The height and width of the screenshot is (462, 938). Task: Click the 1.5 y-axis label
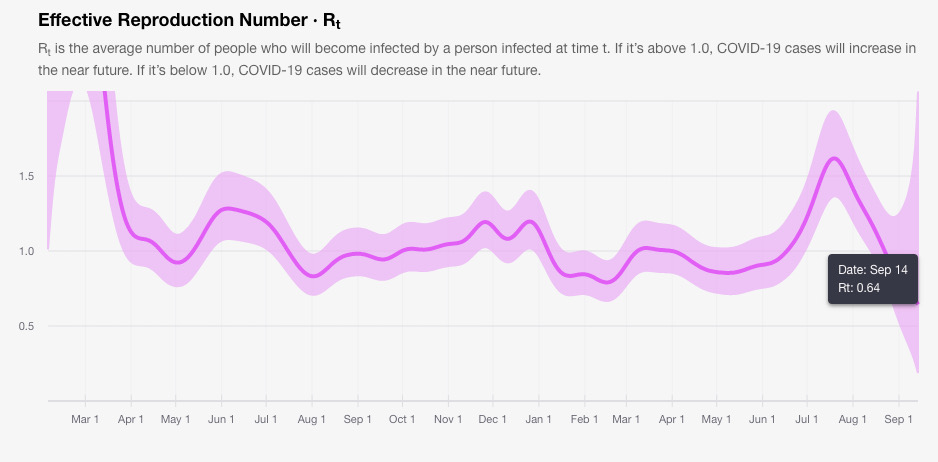click(29, 176)
